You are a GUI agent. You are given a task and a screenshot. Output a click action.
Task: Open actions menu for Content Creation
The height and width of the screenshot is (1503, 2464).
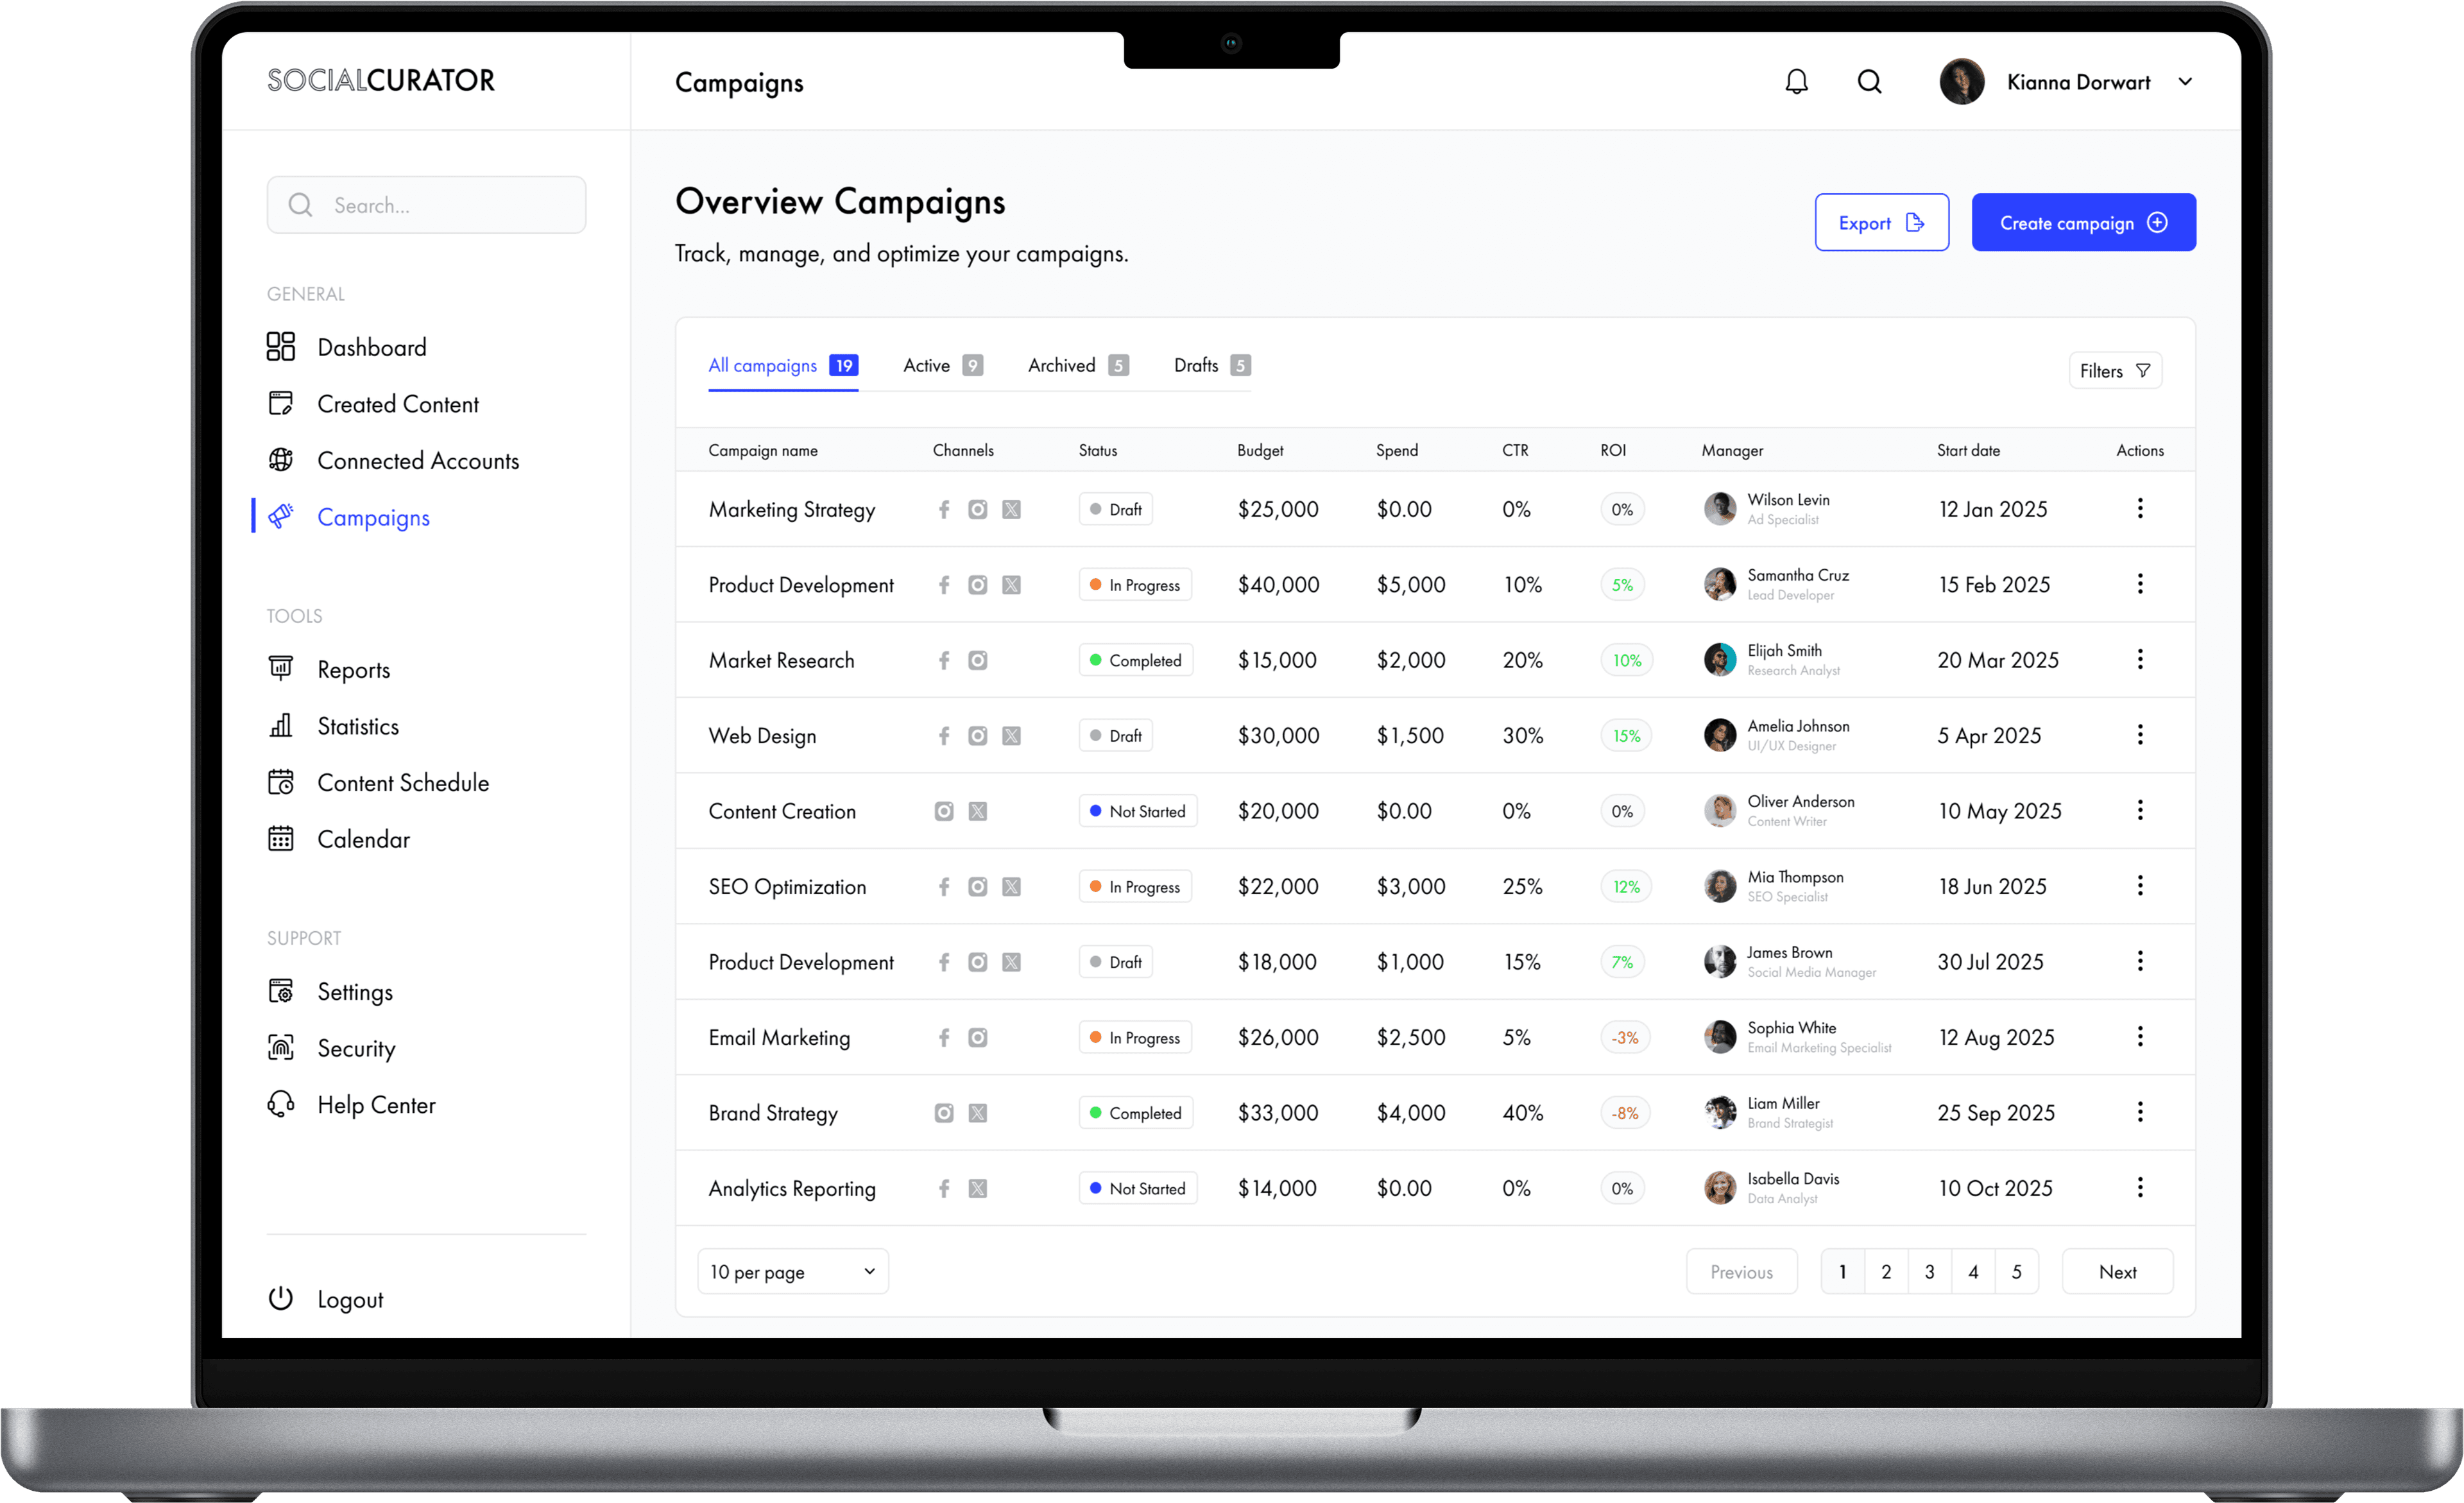2140,811
